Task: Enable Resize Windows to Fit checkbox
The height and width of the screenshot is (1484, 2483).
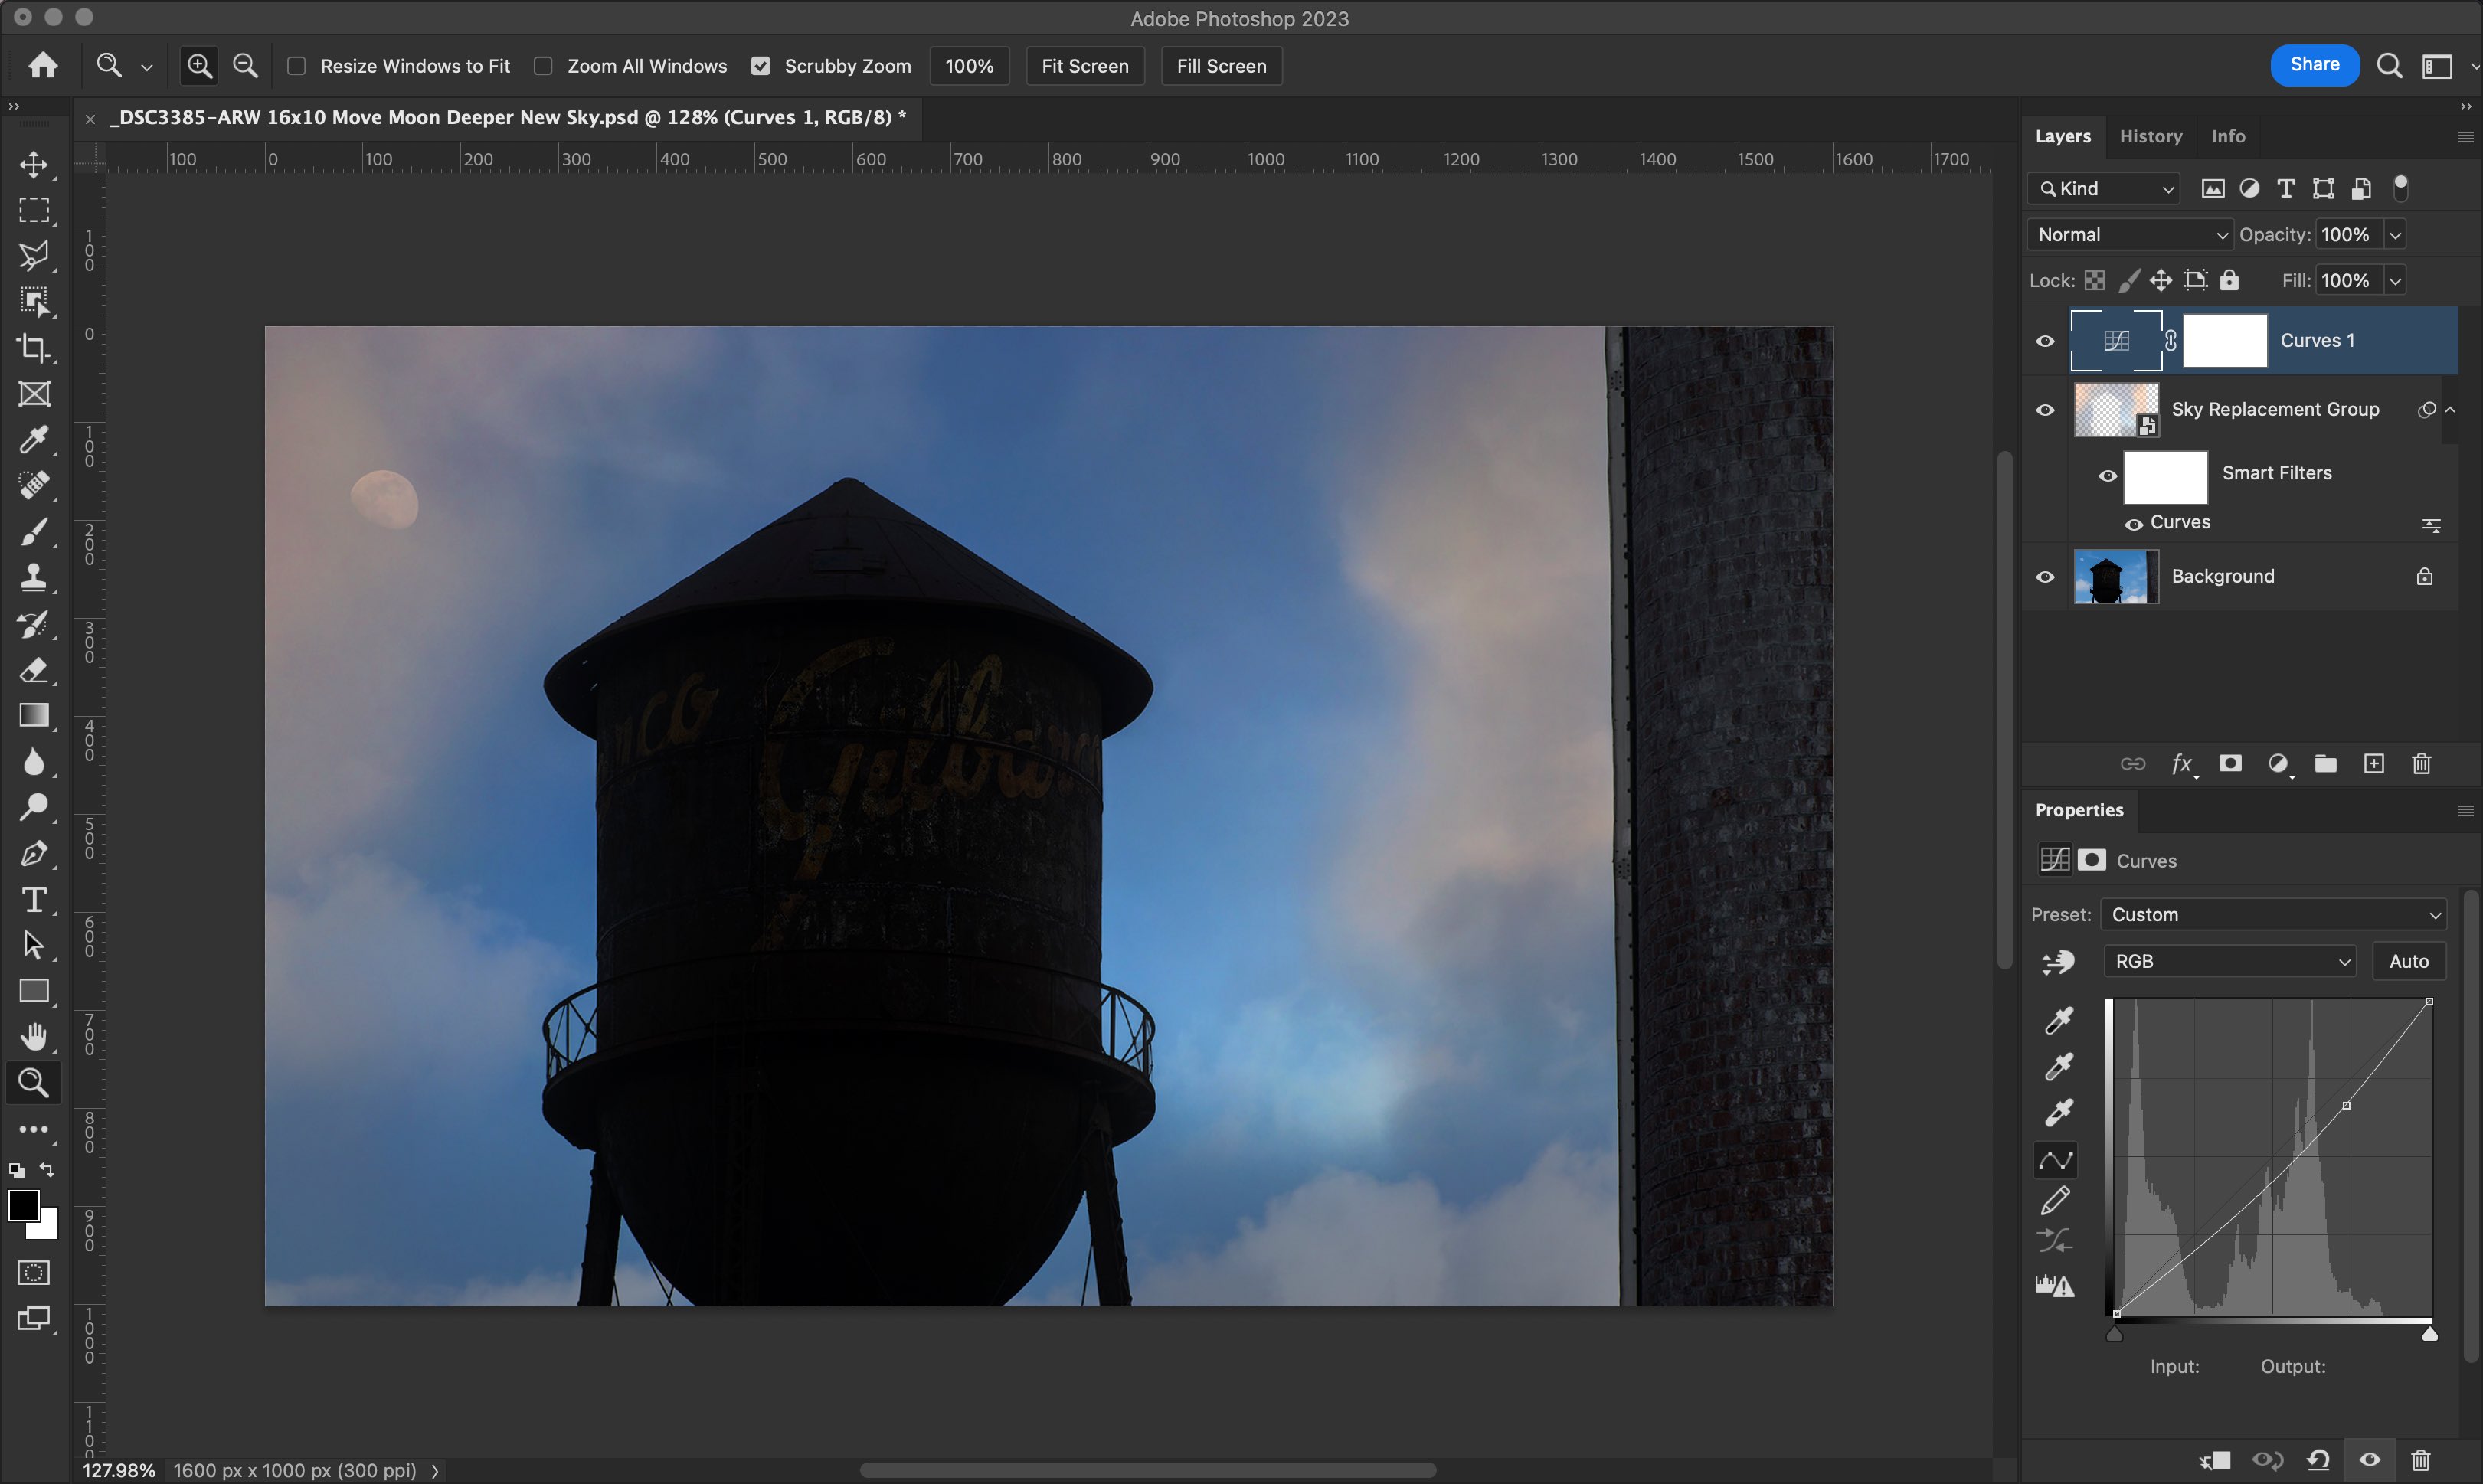Action: pyautogui.click(x=297, y=66)
